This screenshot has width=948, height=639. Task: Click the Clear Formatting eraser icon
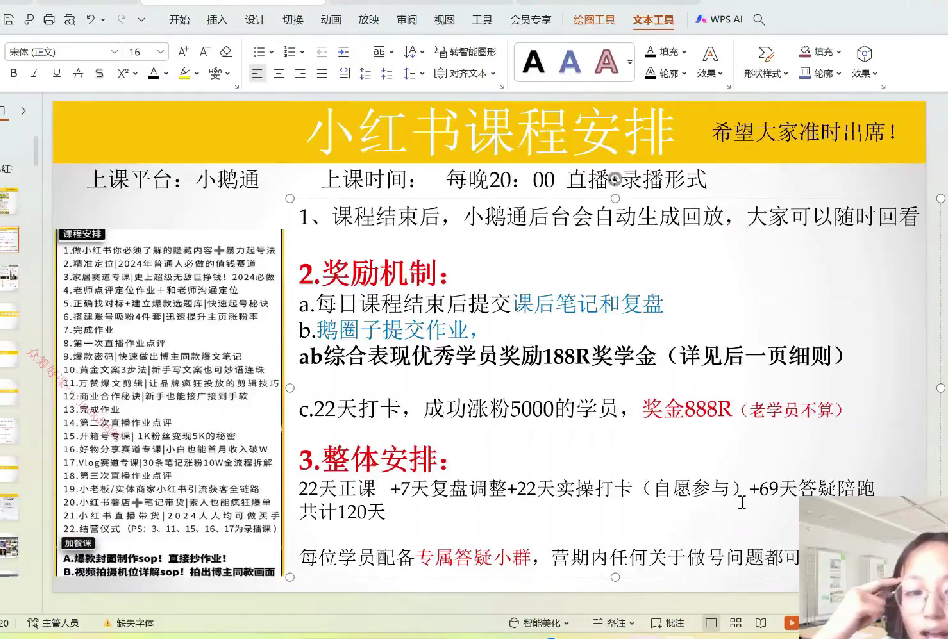[226, 52]
